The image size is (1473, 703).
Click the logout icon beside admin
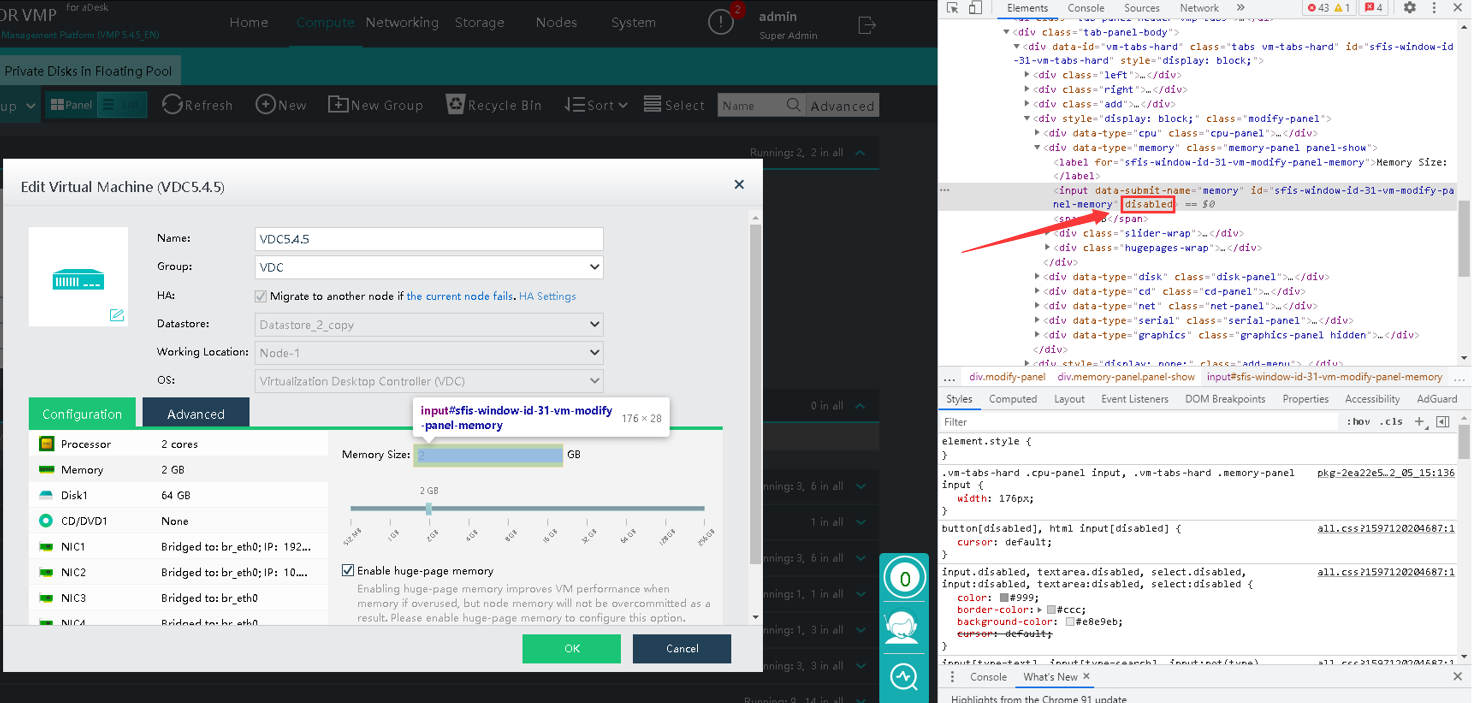click(x=867, y=24)
